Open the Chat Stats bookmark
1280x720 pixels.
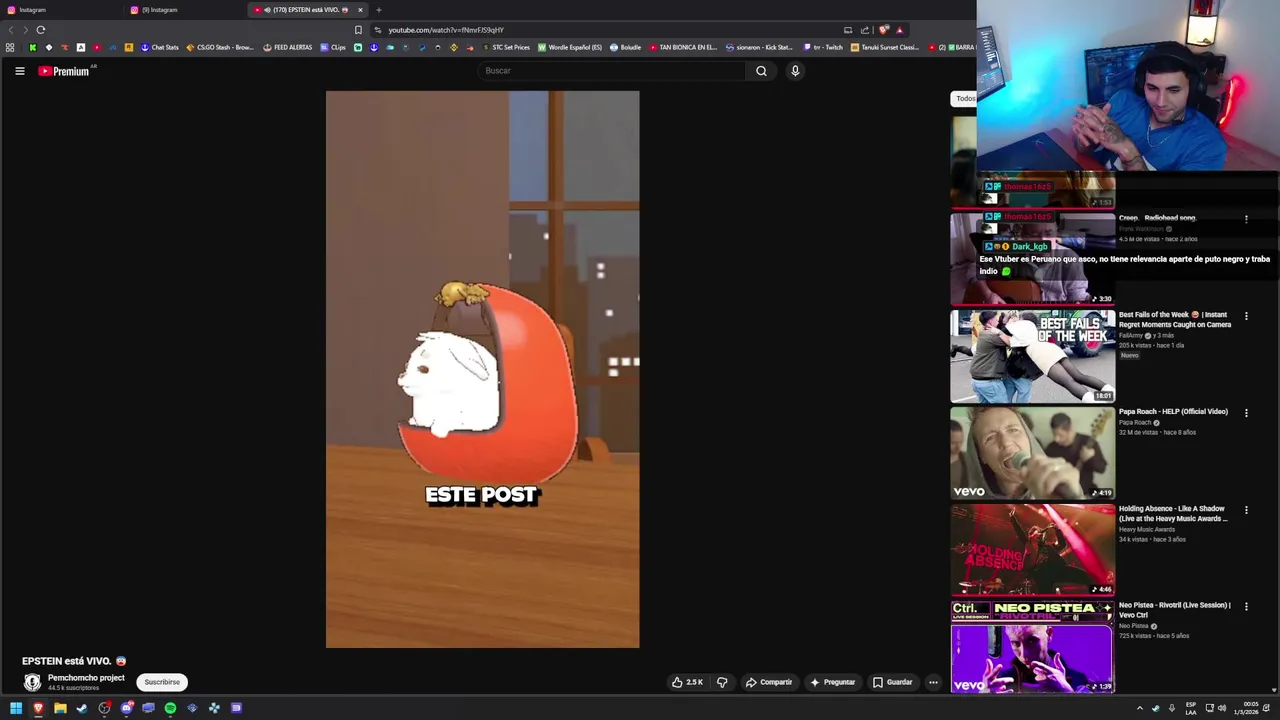point(159,47)
